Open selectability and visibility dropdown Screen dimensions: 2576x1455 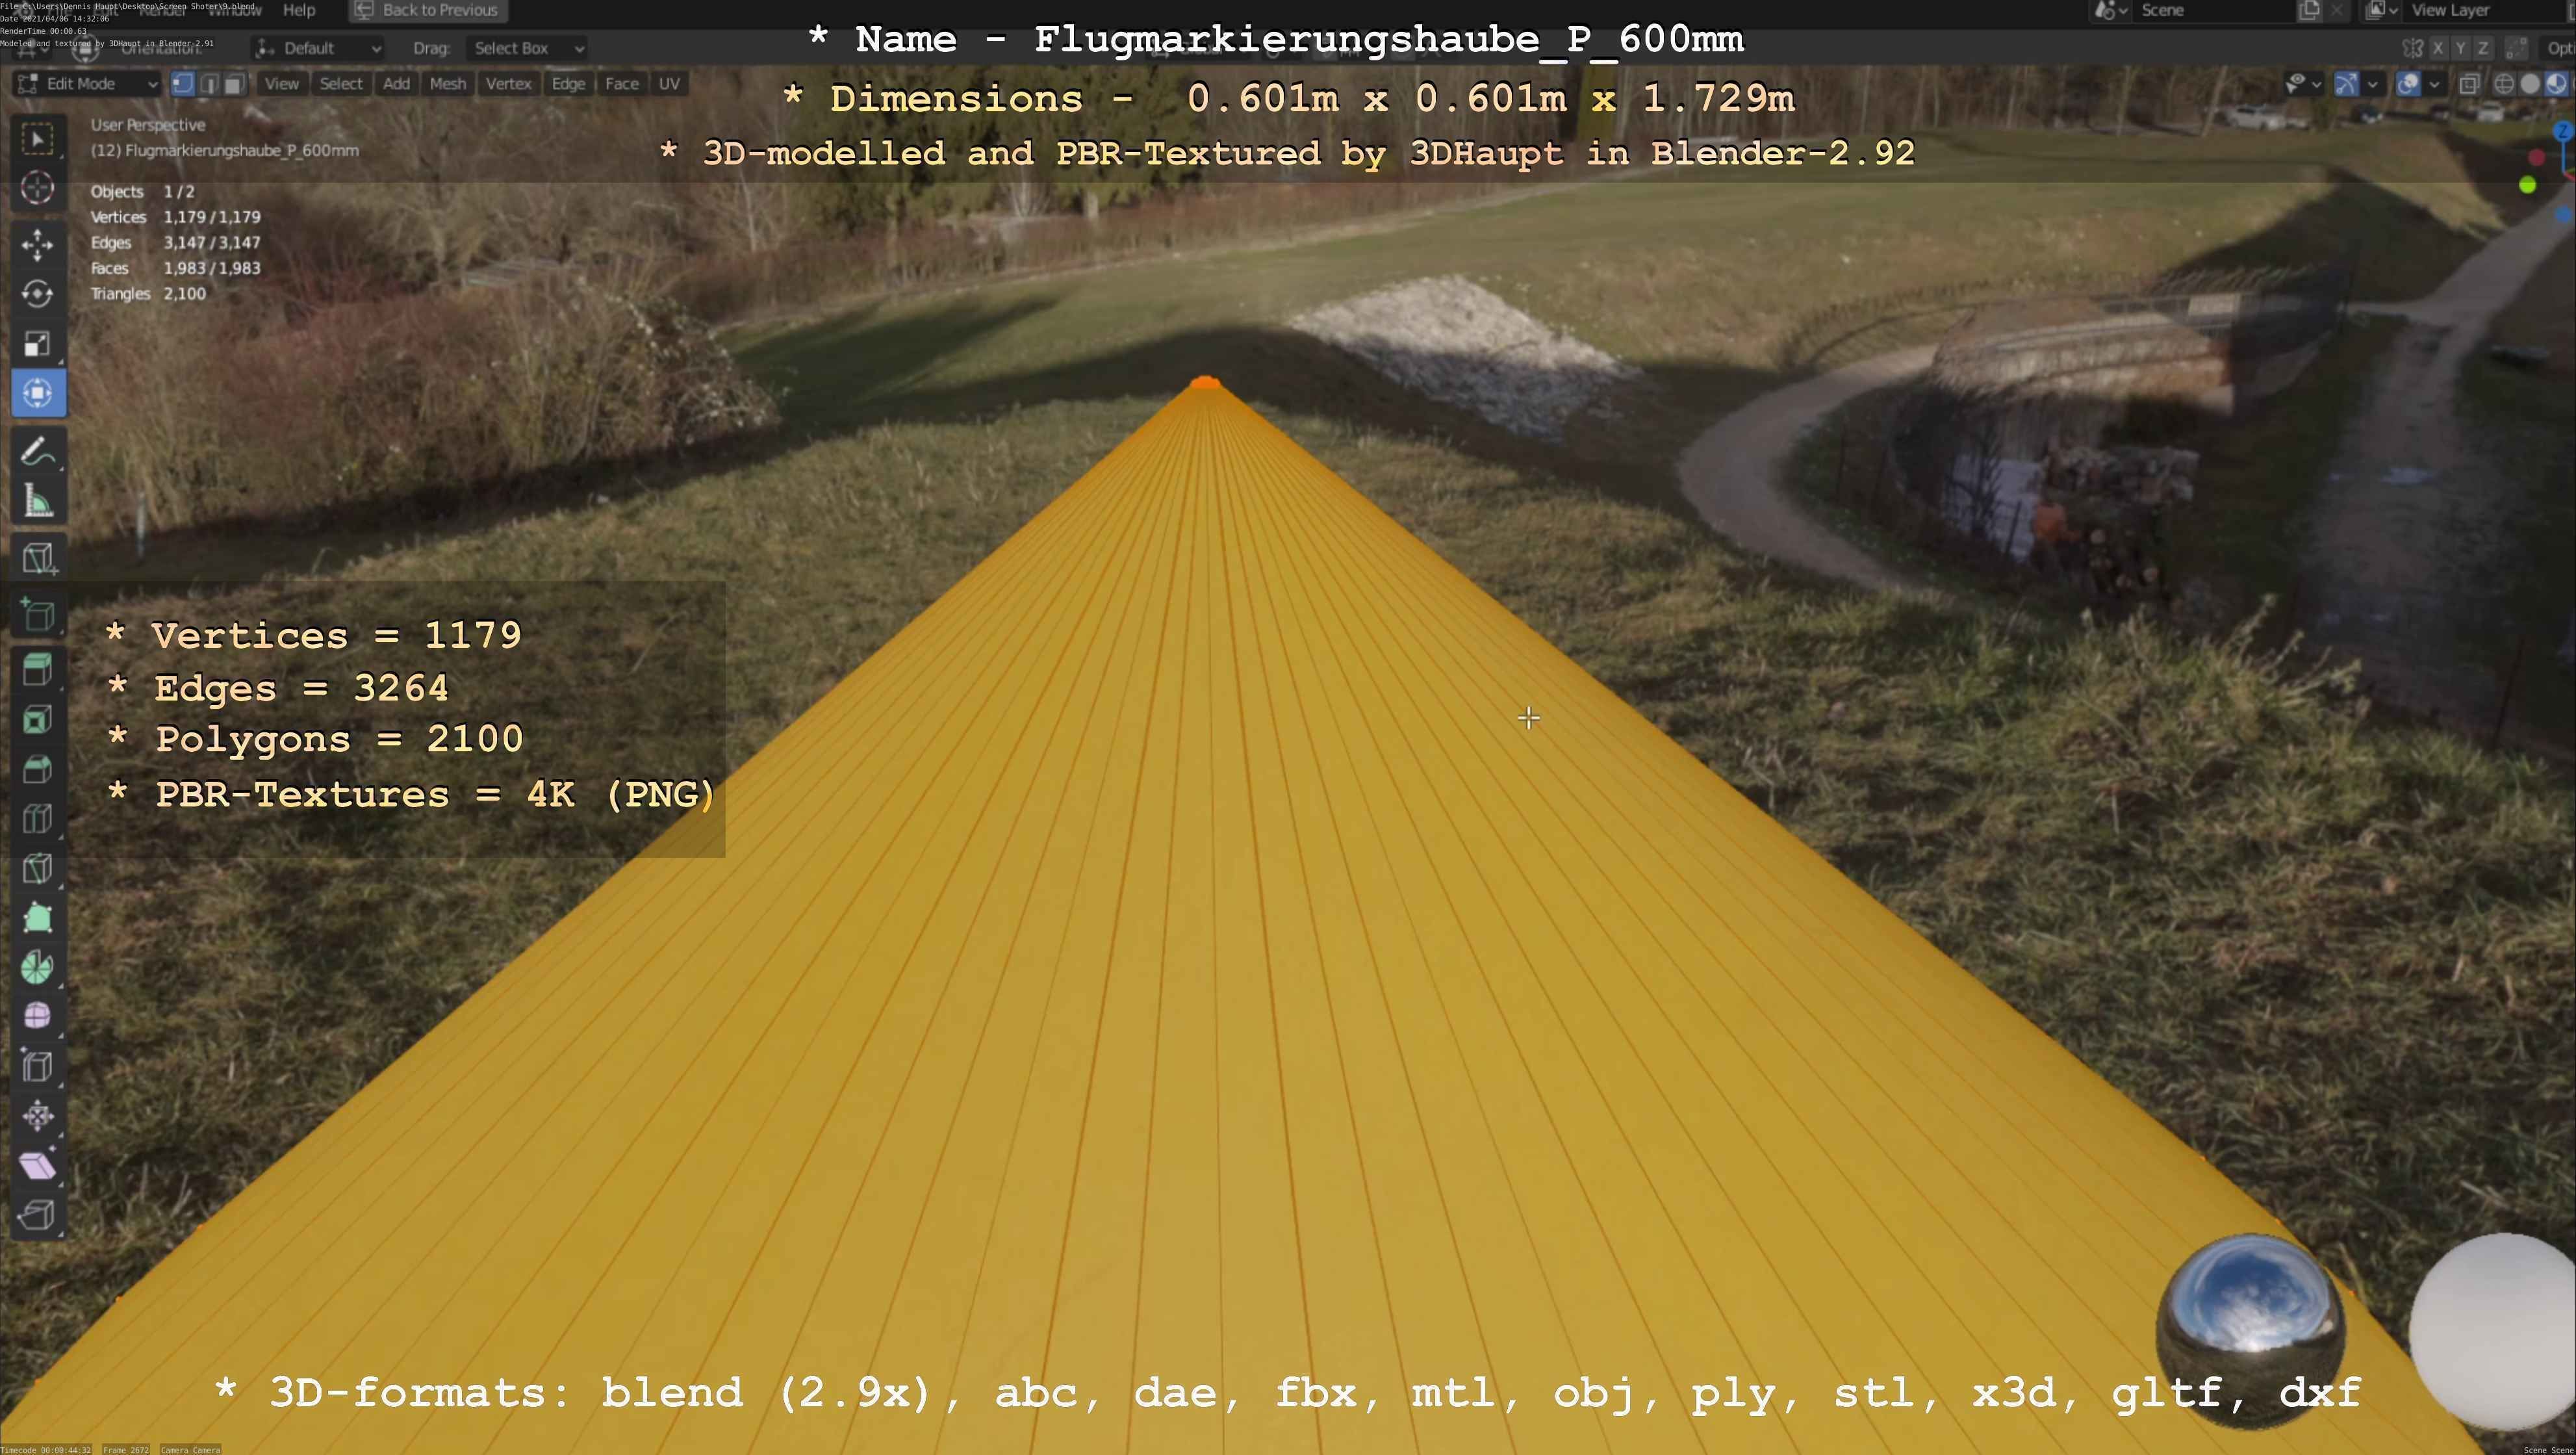2303,84
